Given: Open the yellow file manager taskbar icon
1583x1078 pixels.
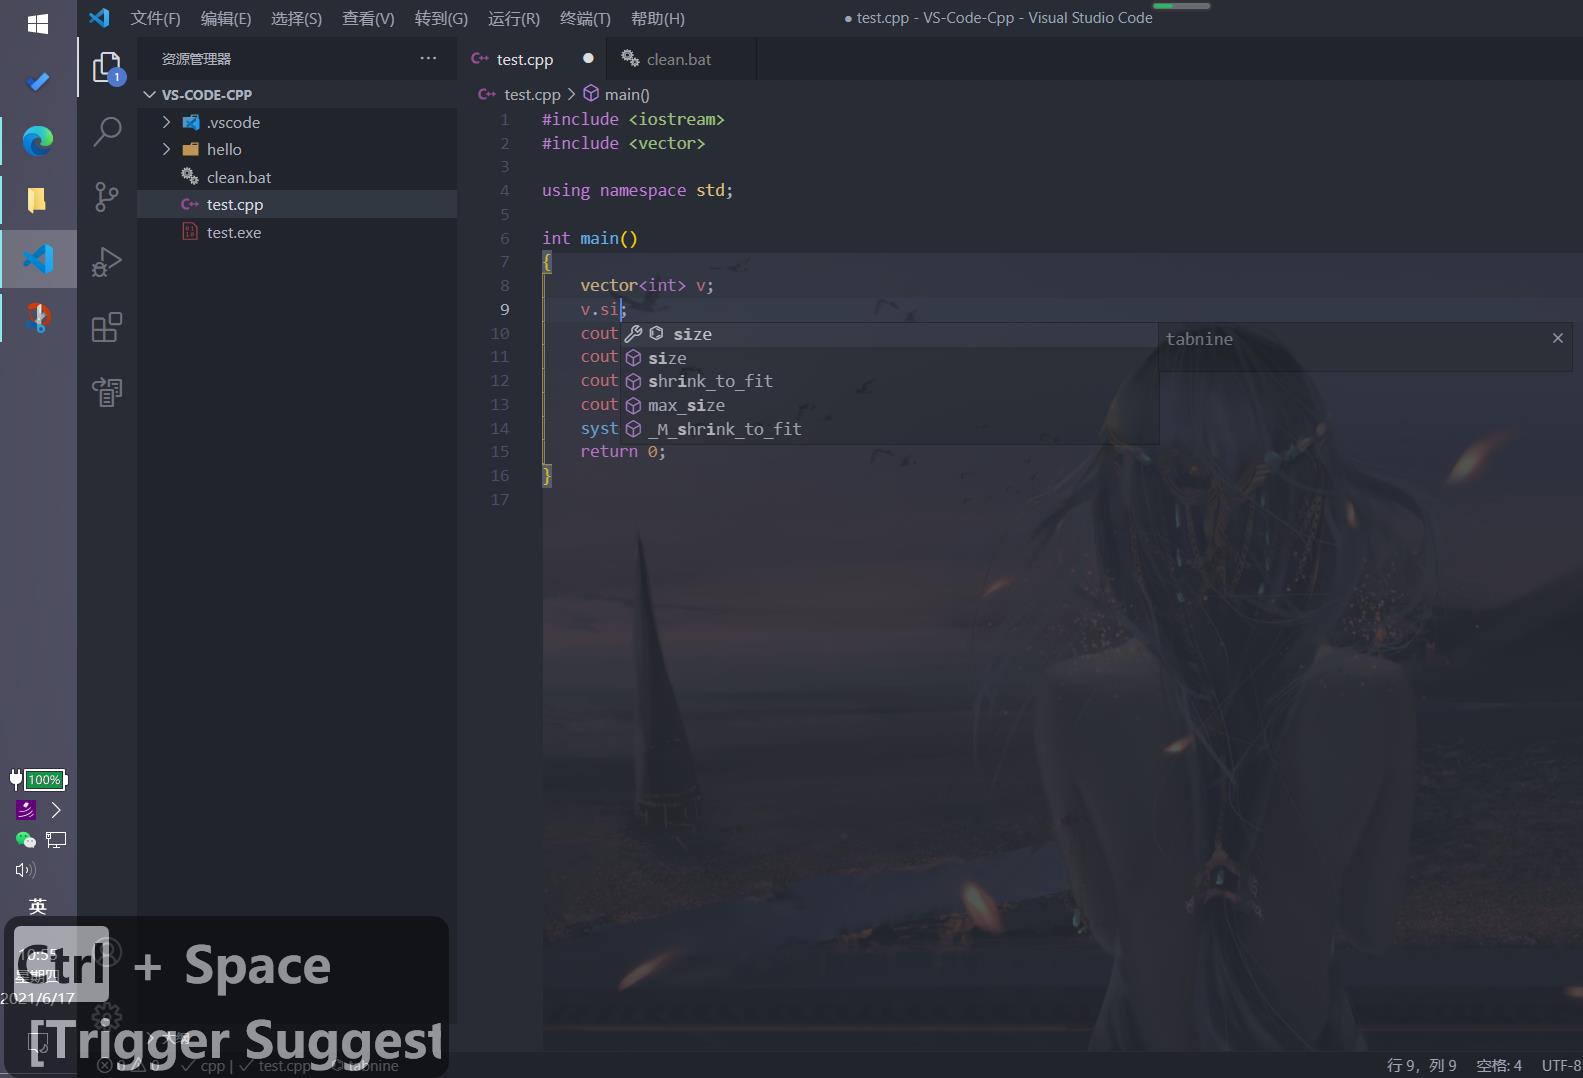Looking at the screenshot, I should 38,200.
